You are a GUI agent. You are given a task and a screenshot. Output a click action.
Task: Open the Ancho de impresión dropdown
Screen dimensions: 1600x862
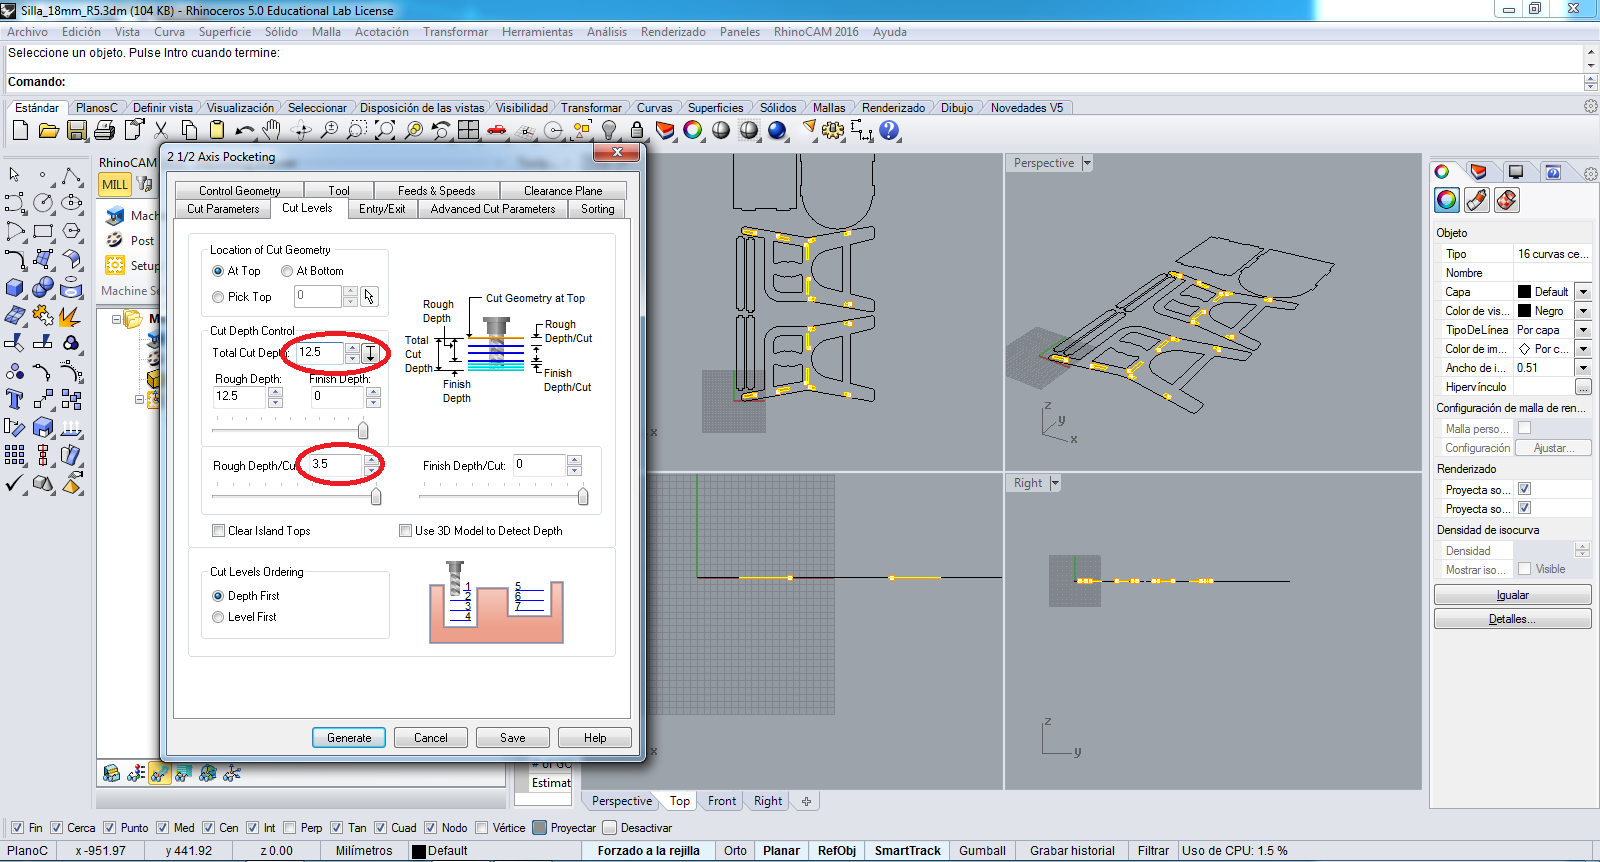(1583, 368)
